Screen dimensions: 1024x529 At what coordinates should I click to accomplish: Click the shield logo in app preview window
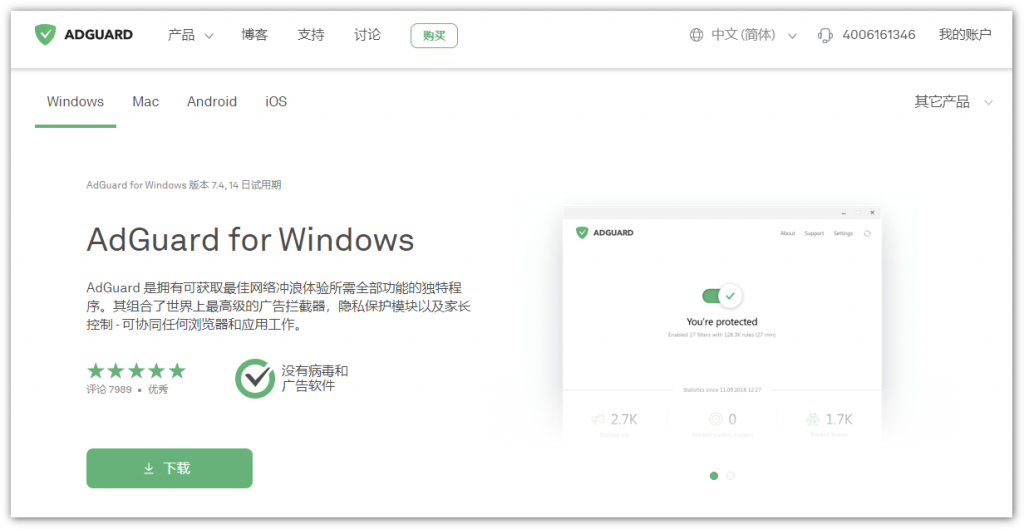[x=582, y=232]
